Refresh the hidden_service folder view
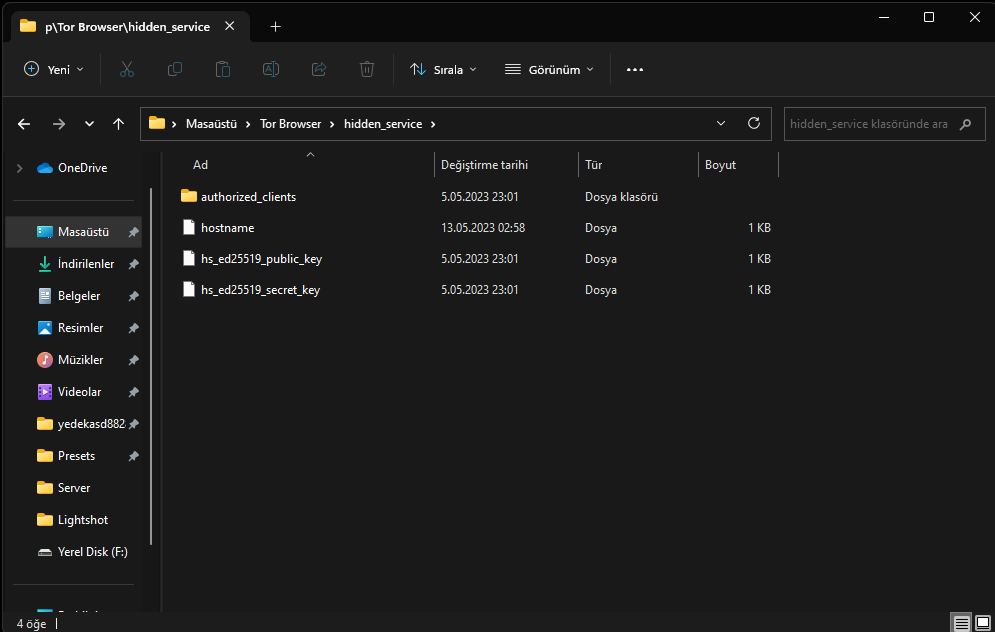995x632 pixels. [754, 123]
